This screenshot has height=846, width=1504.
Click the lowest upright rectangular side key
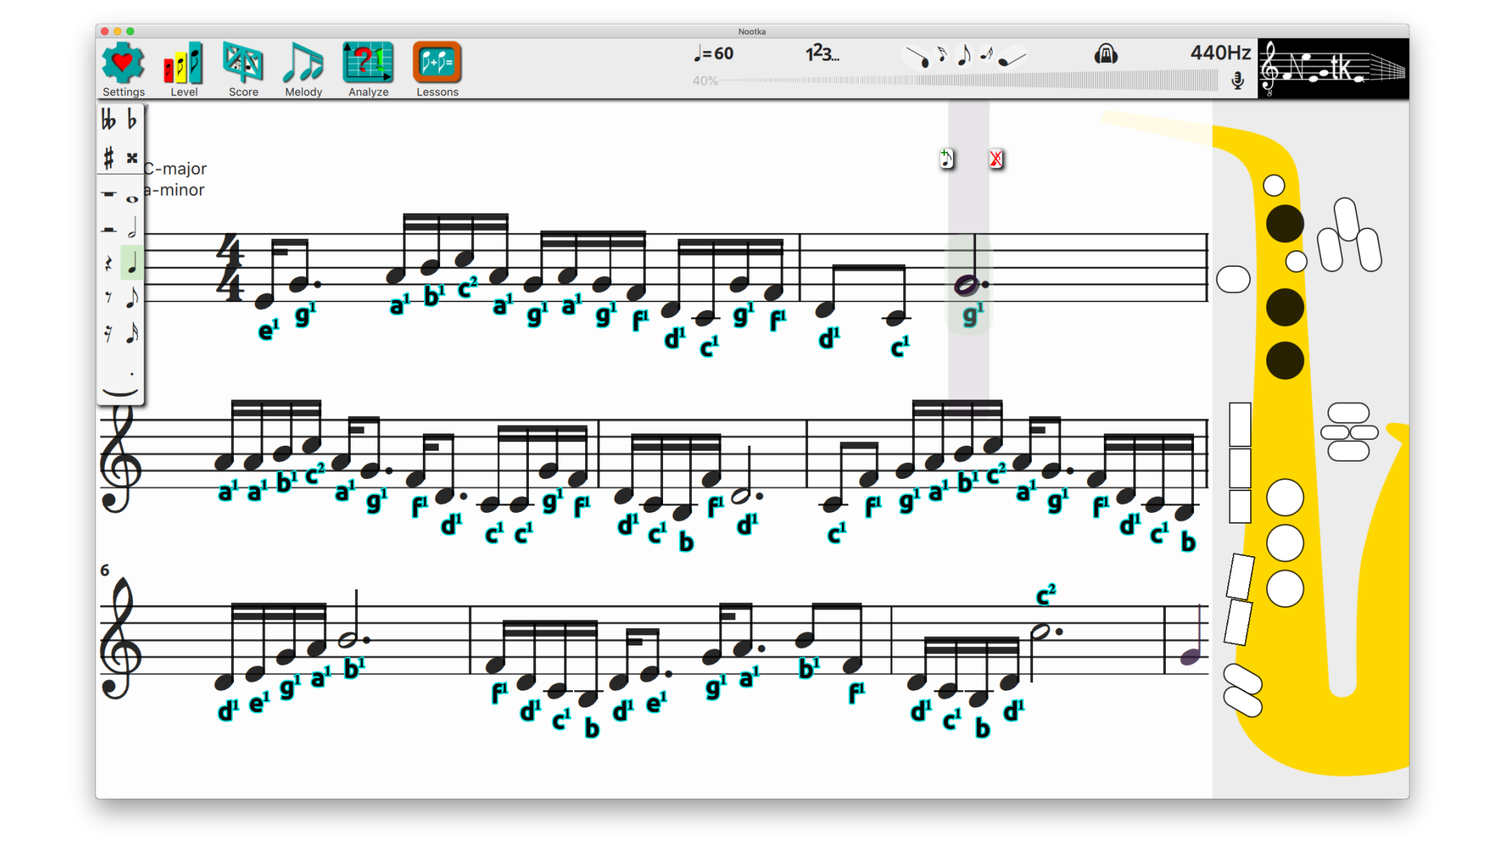[1240, 506]
